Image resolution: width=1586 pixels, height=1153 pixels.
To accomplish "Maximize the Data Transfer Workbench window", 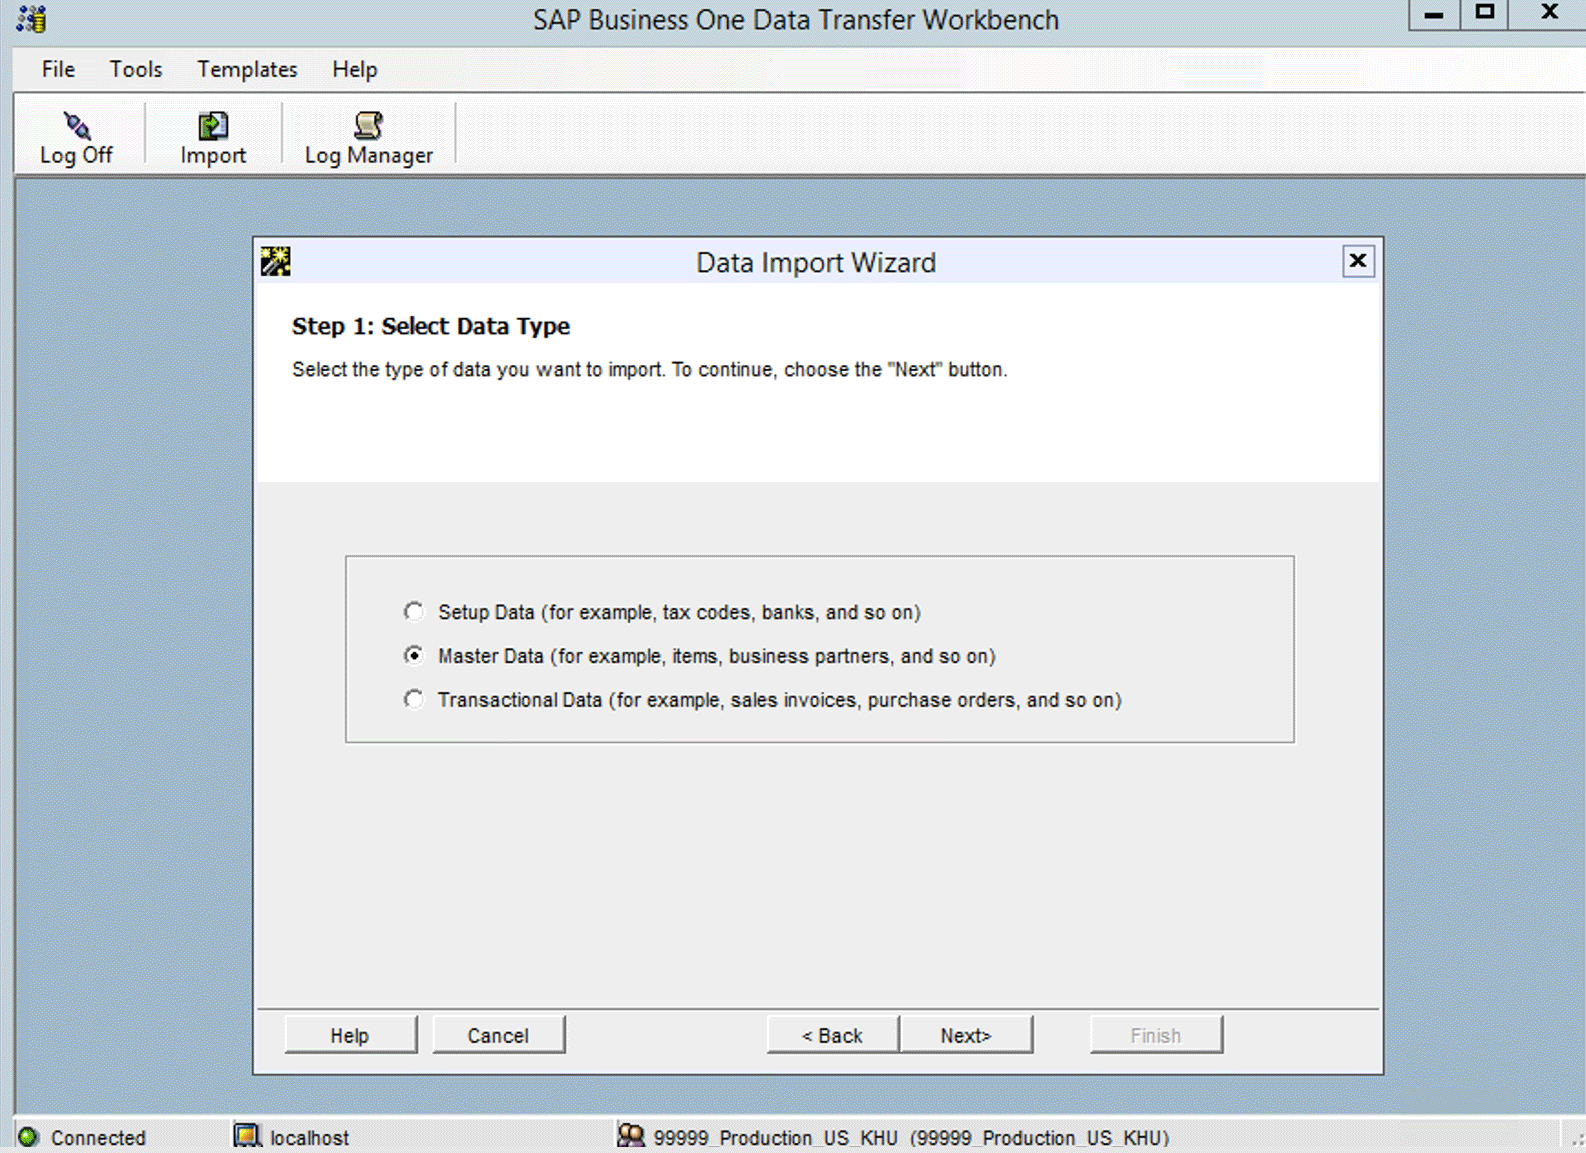I will (x=1485, y=14).
